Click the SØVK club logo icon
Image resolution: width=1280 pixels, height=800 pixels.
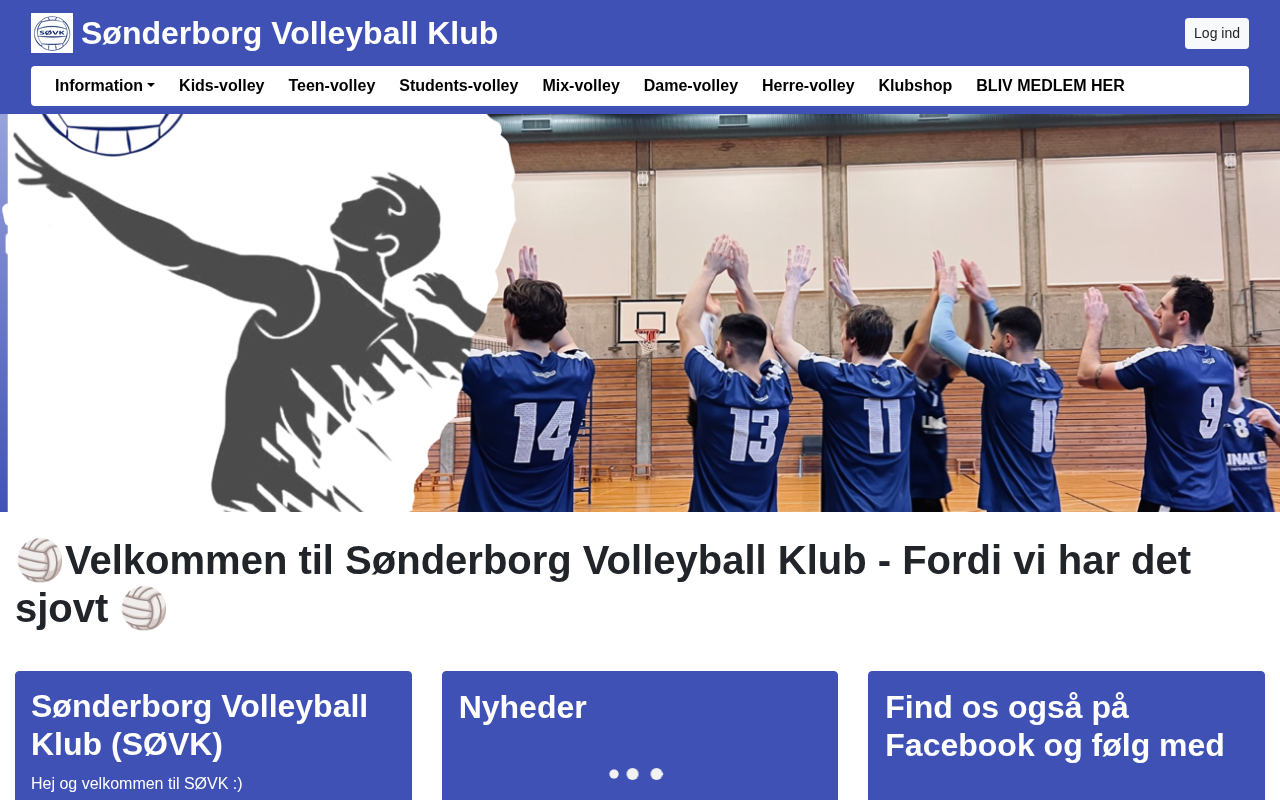click(x=52, y=33)
